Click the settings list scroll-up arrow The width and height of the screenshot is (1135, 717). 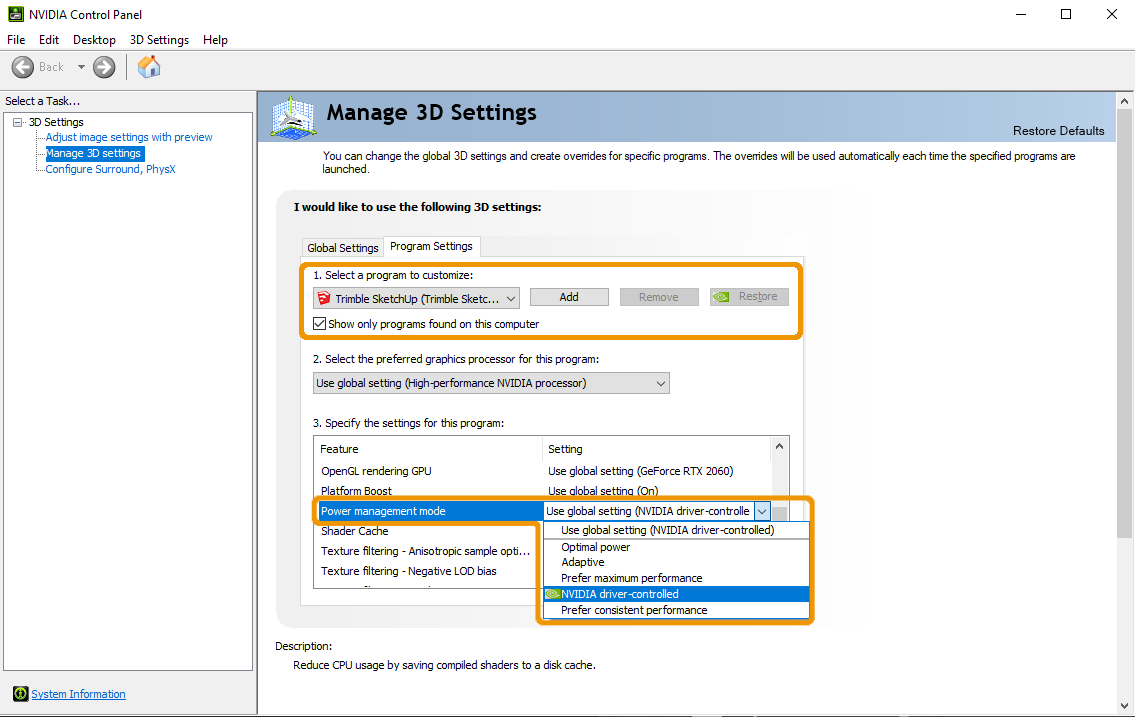point(780,446)
